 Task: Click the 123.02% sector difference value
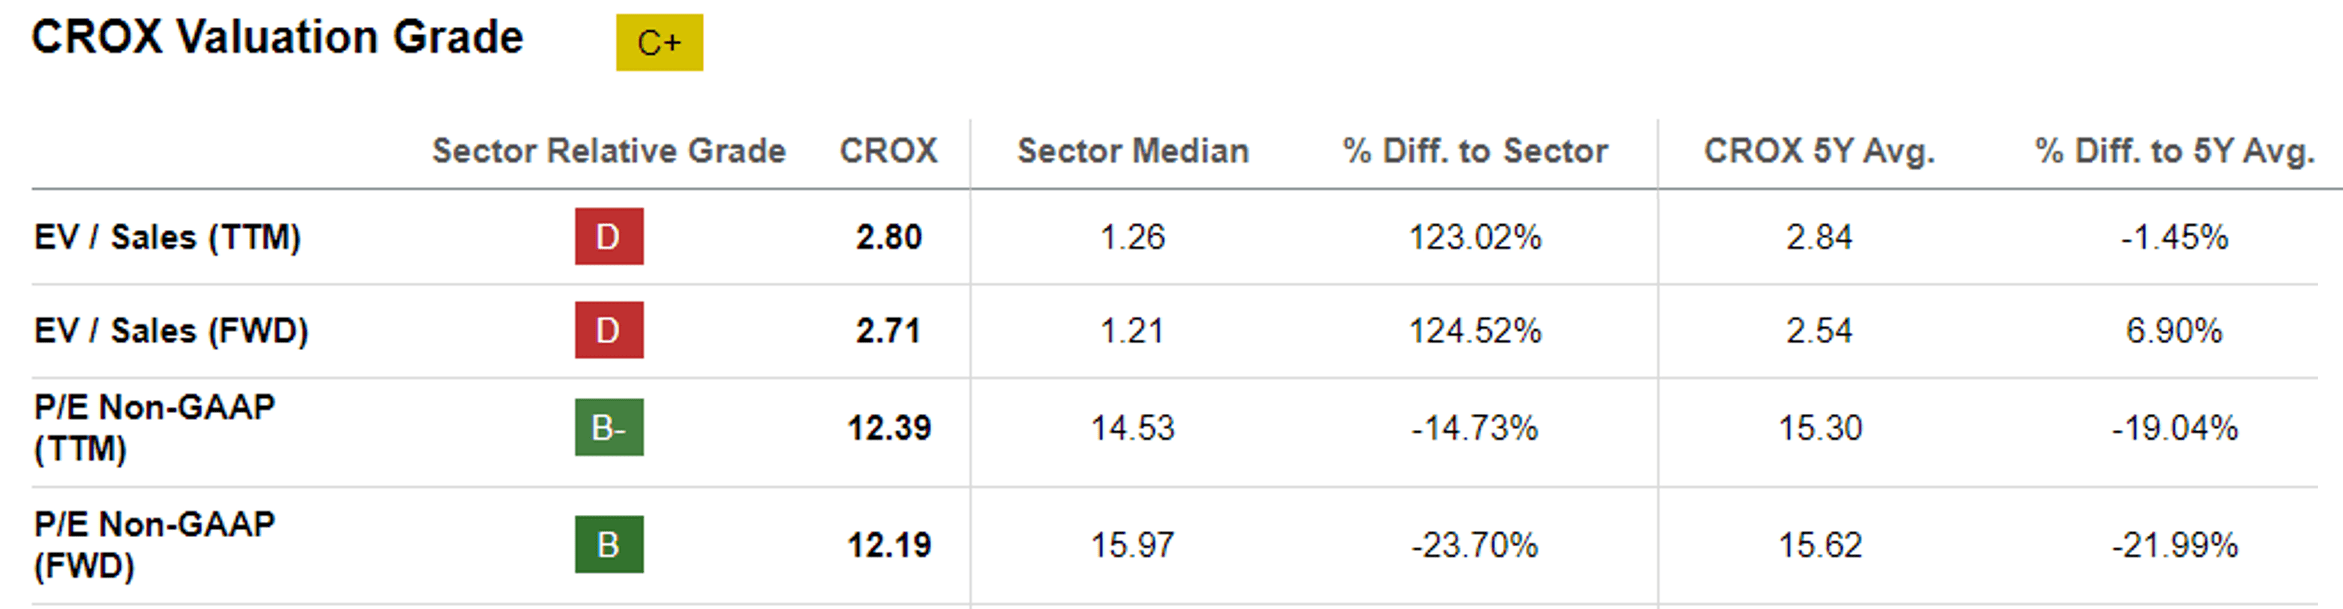tap(1475, 237)
